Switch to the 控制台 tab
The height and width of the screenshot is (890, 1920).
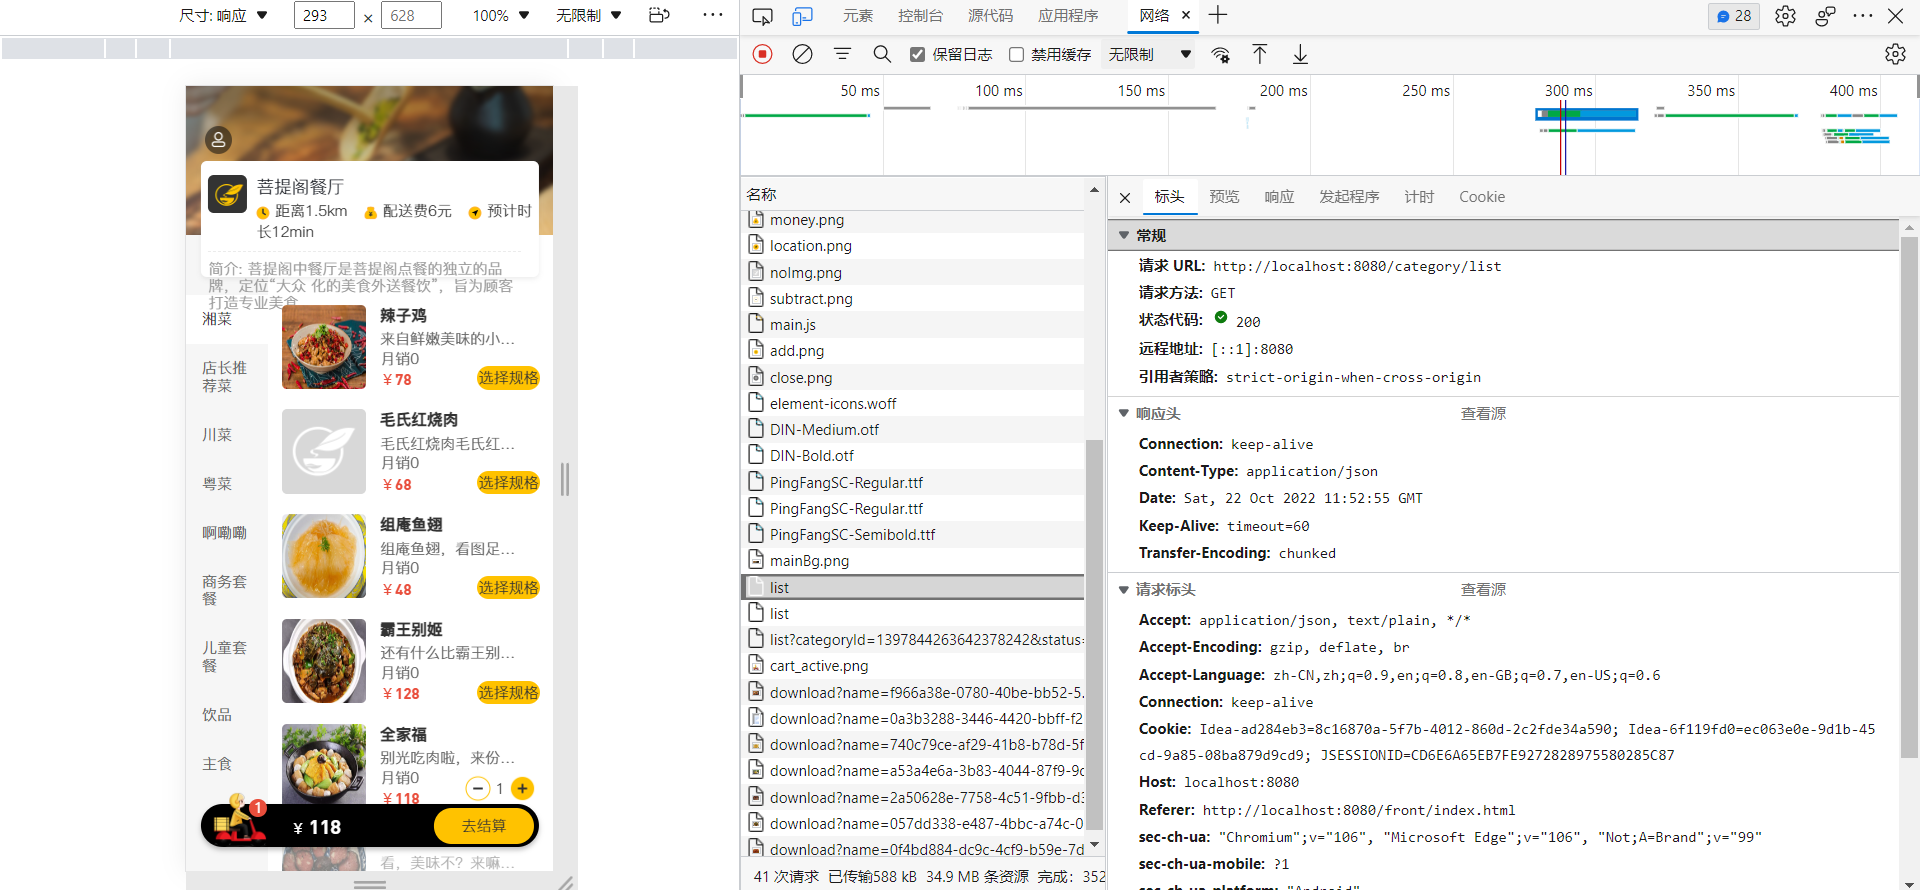tap(920, 16)
